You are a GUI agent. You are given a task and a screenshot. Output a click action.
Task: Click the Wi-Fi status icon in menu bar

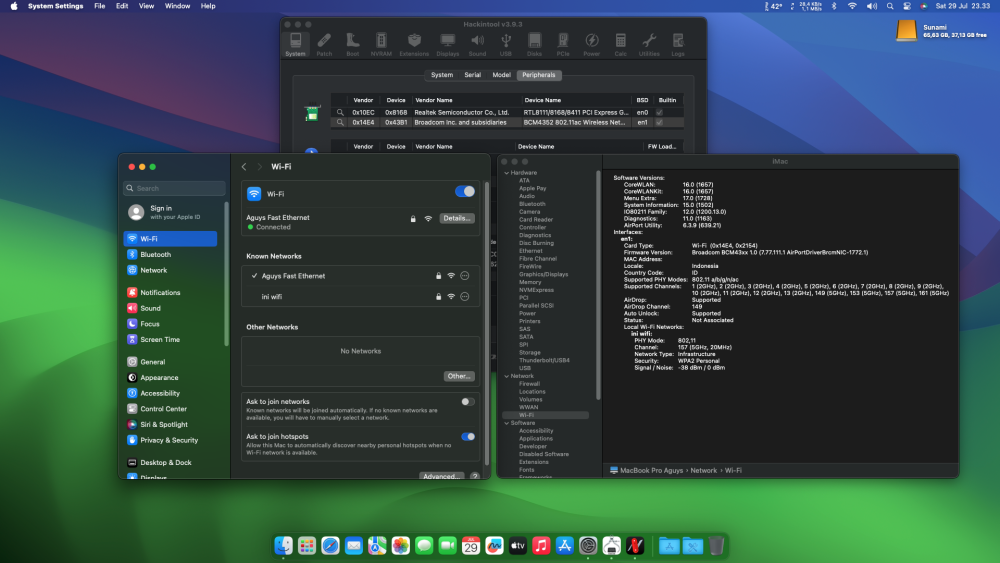pyautogui.click(x=852, y=6)
